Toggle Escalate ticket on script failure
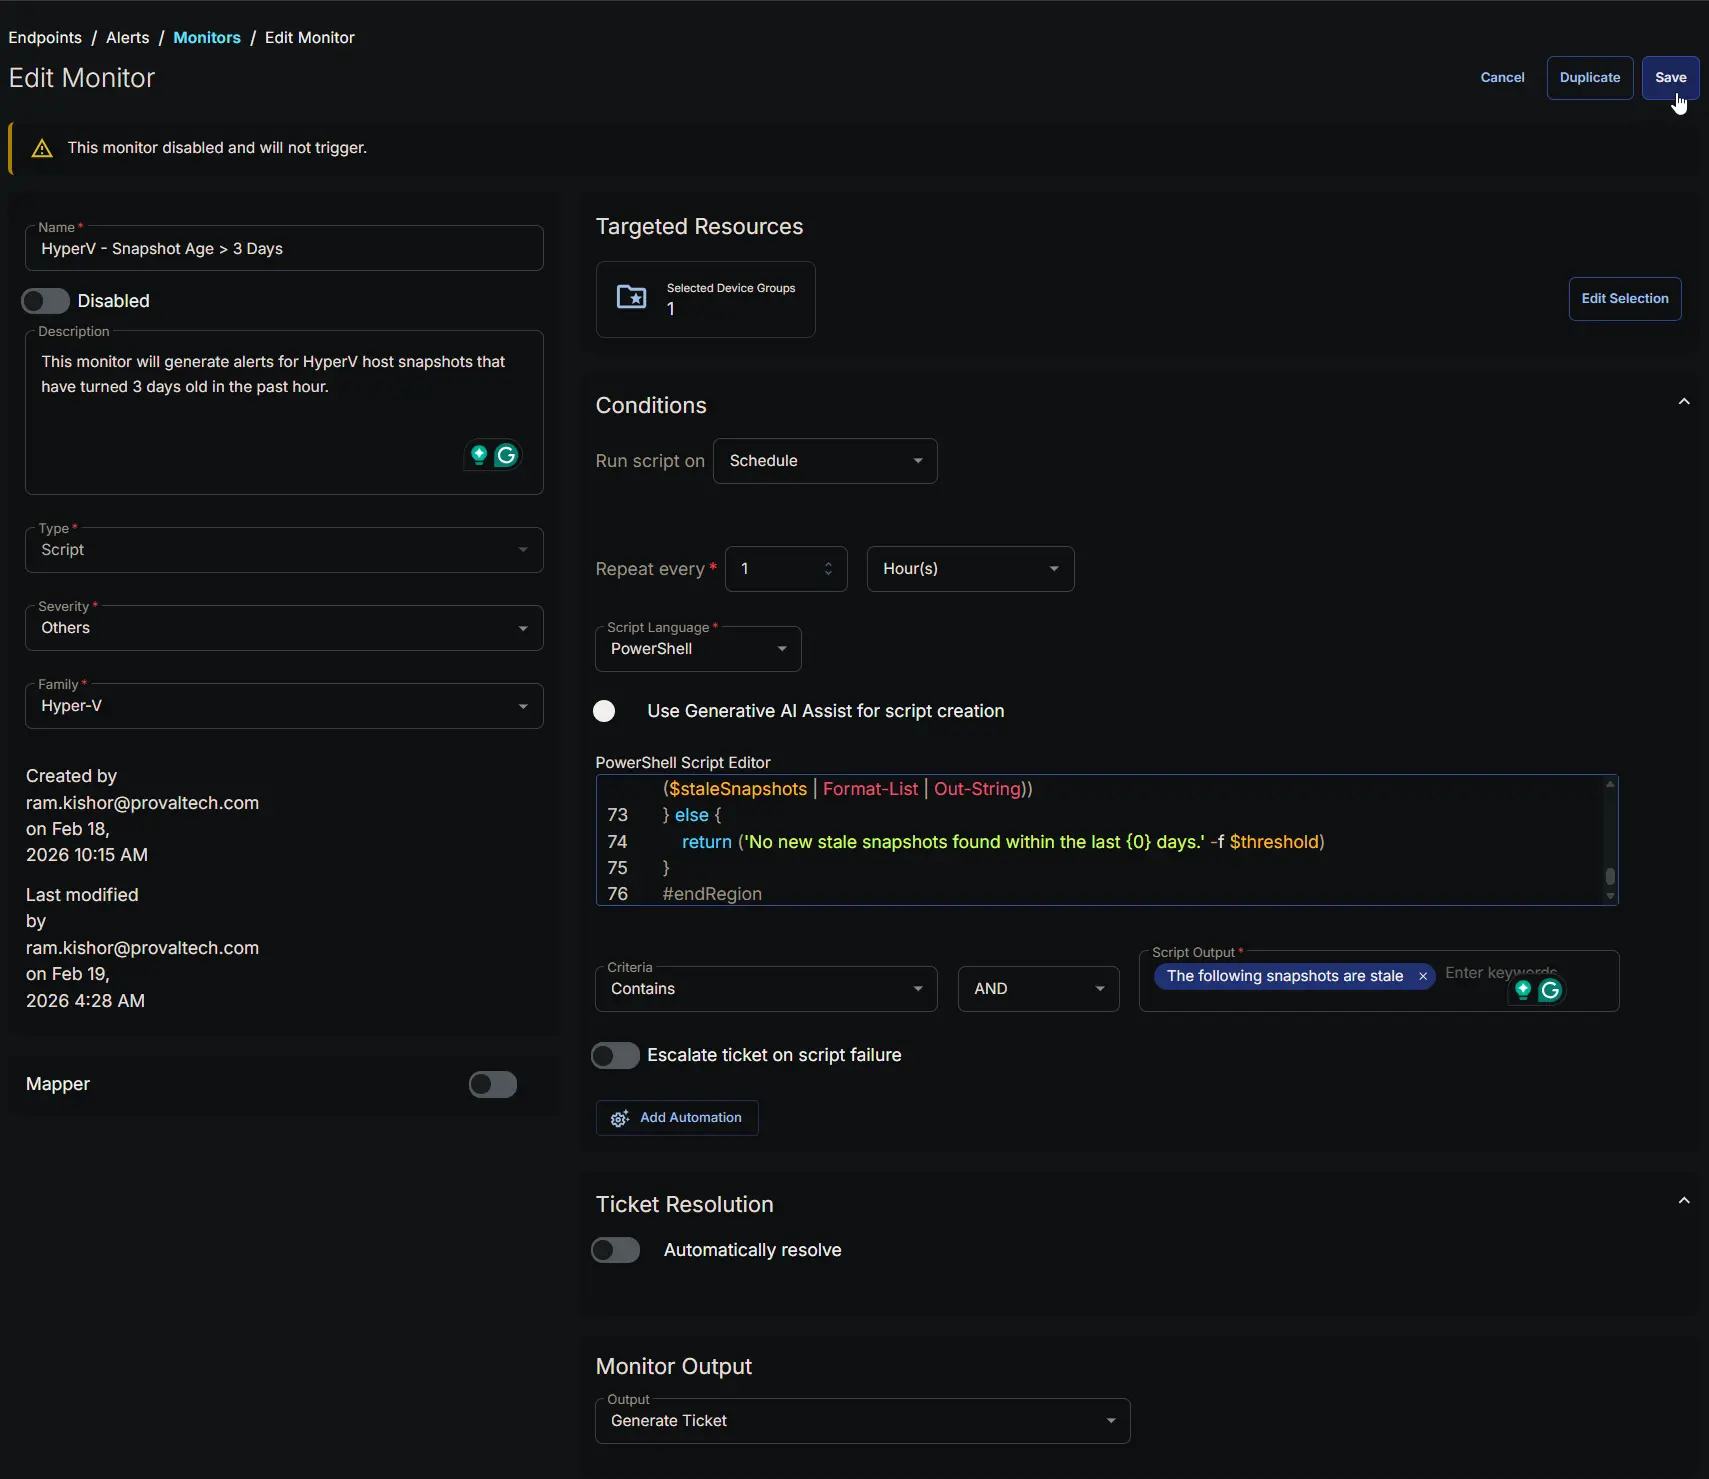The height and width of the screenshot is (1479, 1709). coord(615,1056)
